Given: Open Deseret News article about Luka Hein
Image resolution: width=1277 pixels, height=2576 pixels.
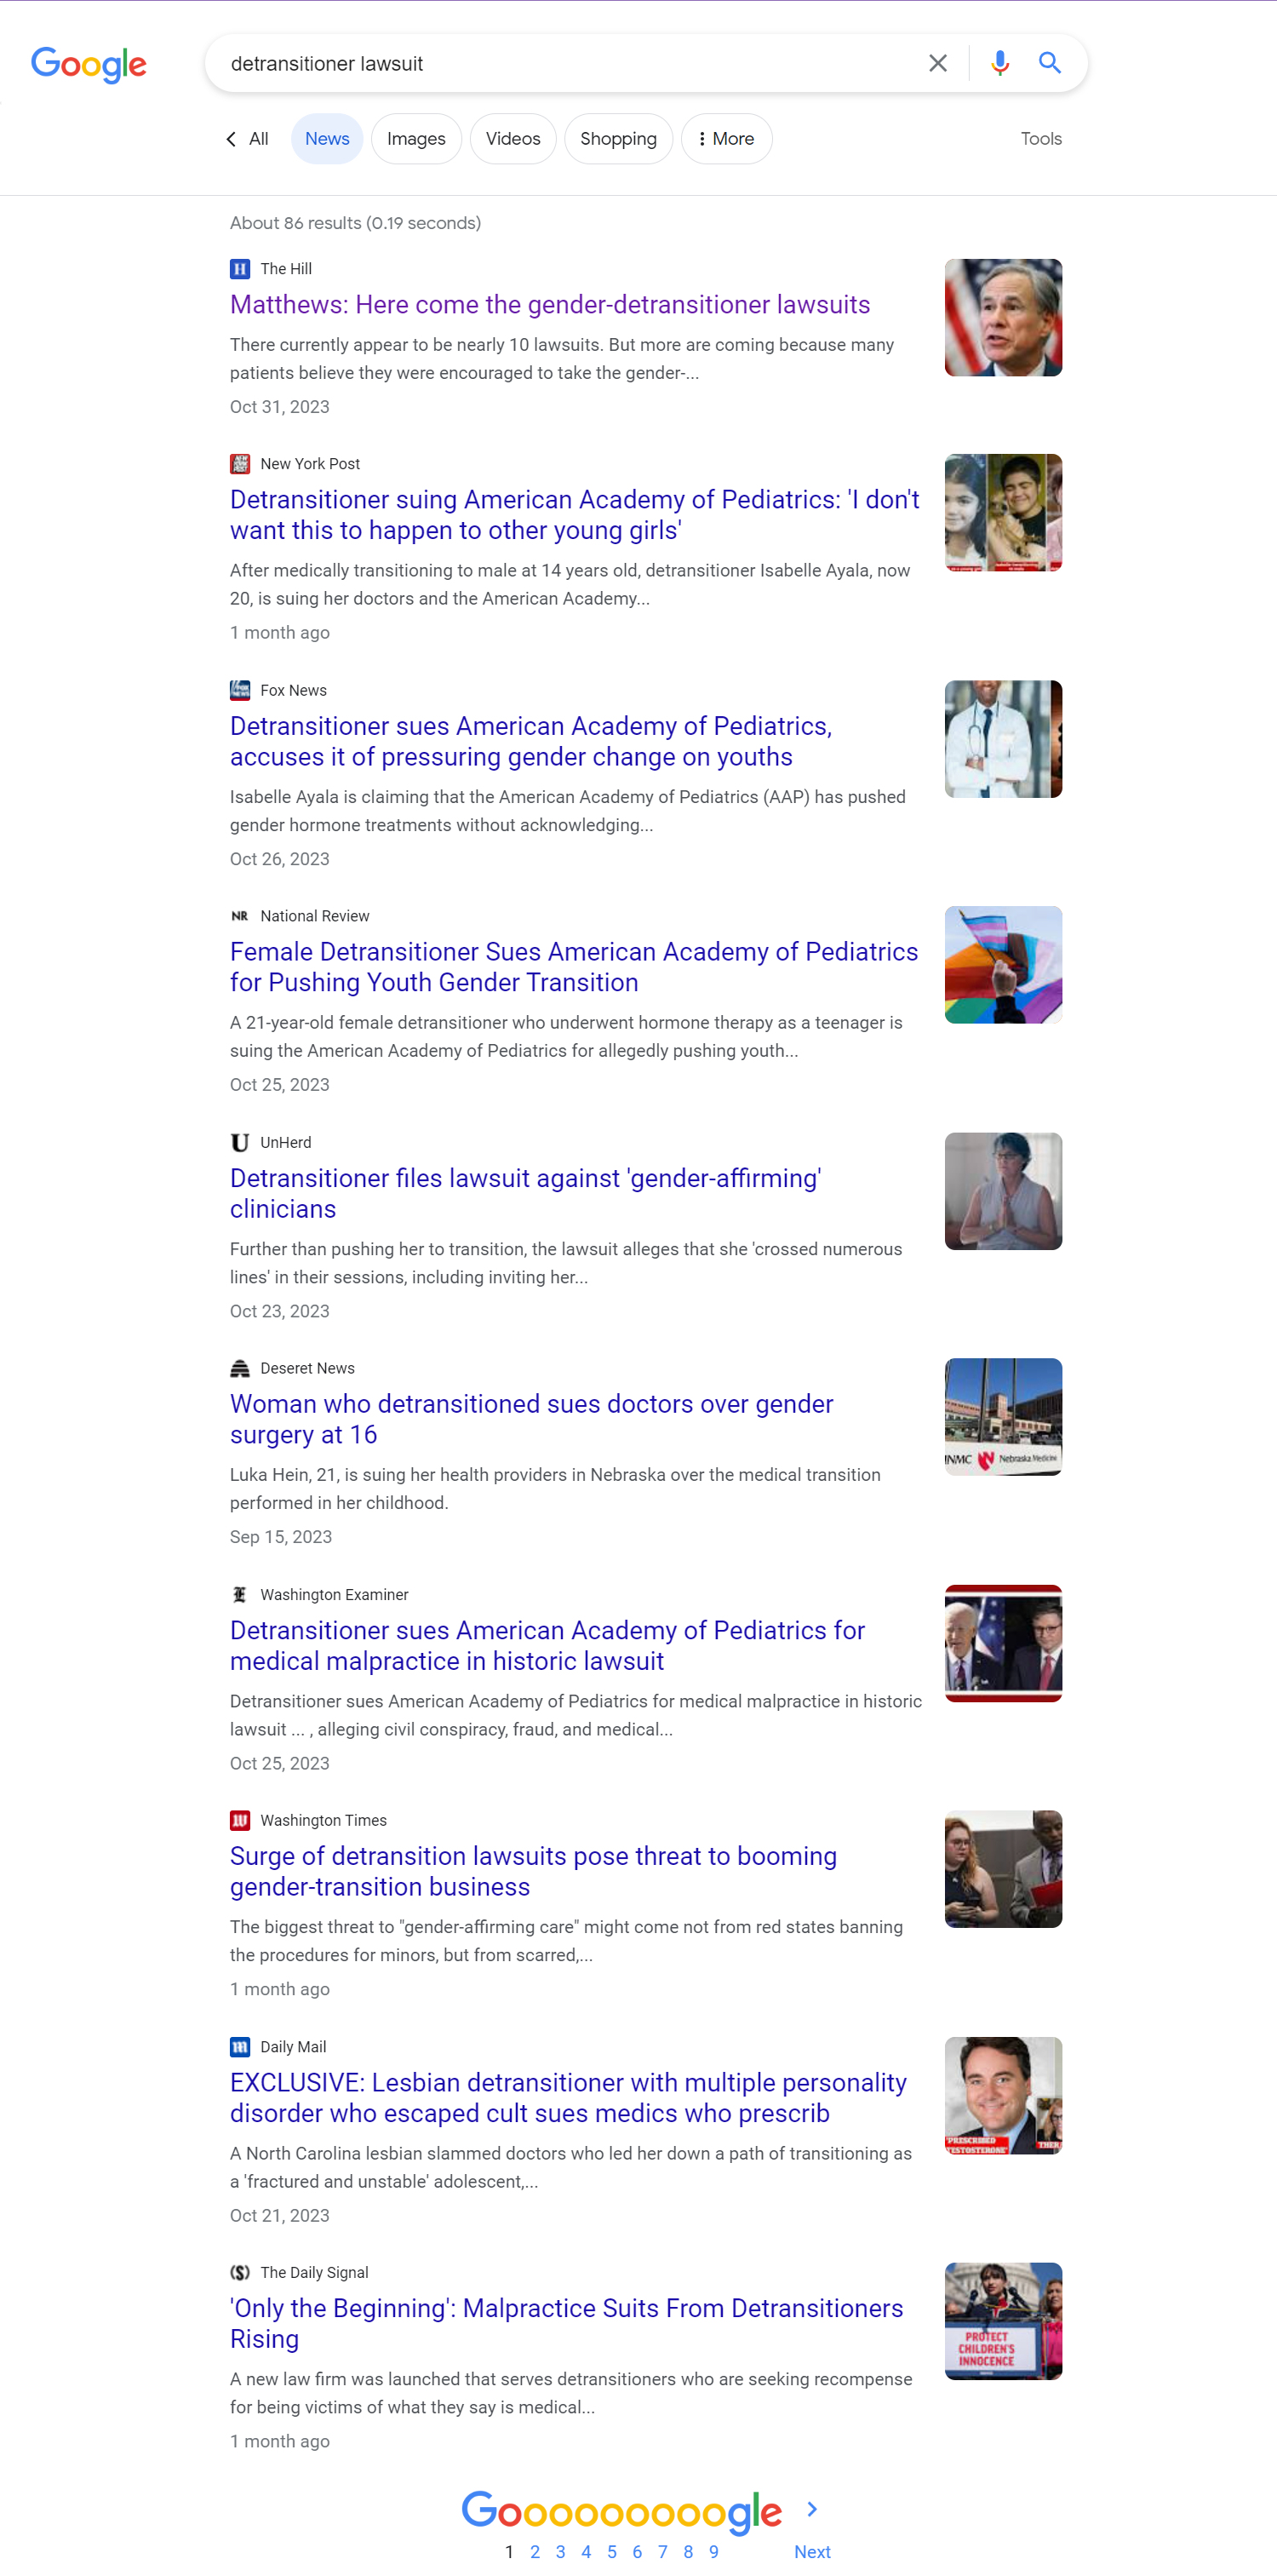Looking at the screenshot, I should 531,1419.
